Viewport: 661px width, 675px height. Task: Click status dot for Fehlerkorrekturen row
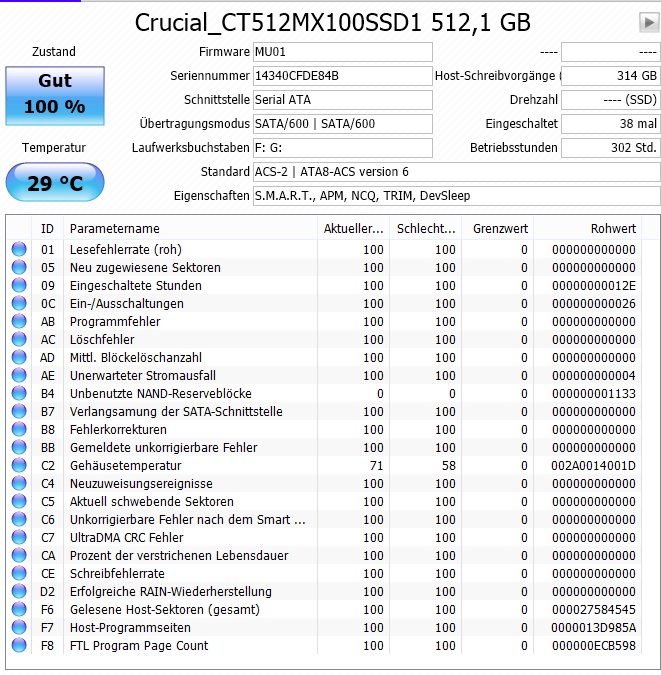pyautogui.click(x=19, y=429)
